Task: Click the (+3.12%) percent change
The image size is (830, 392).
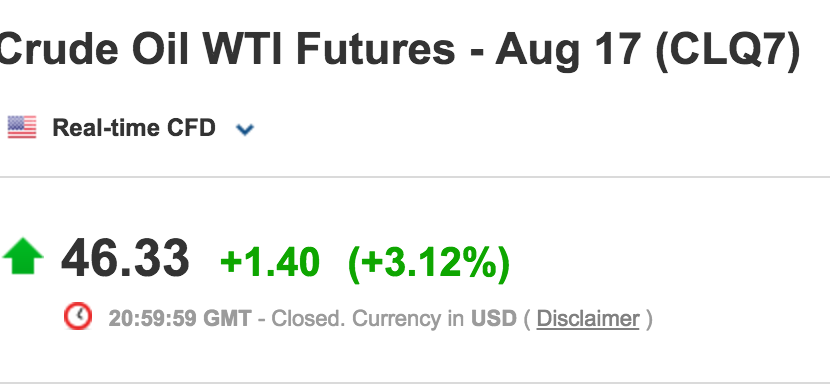Action: click(x=429, y=263)
